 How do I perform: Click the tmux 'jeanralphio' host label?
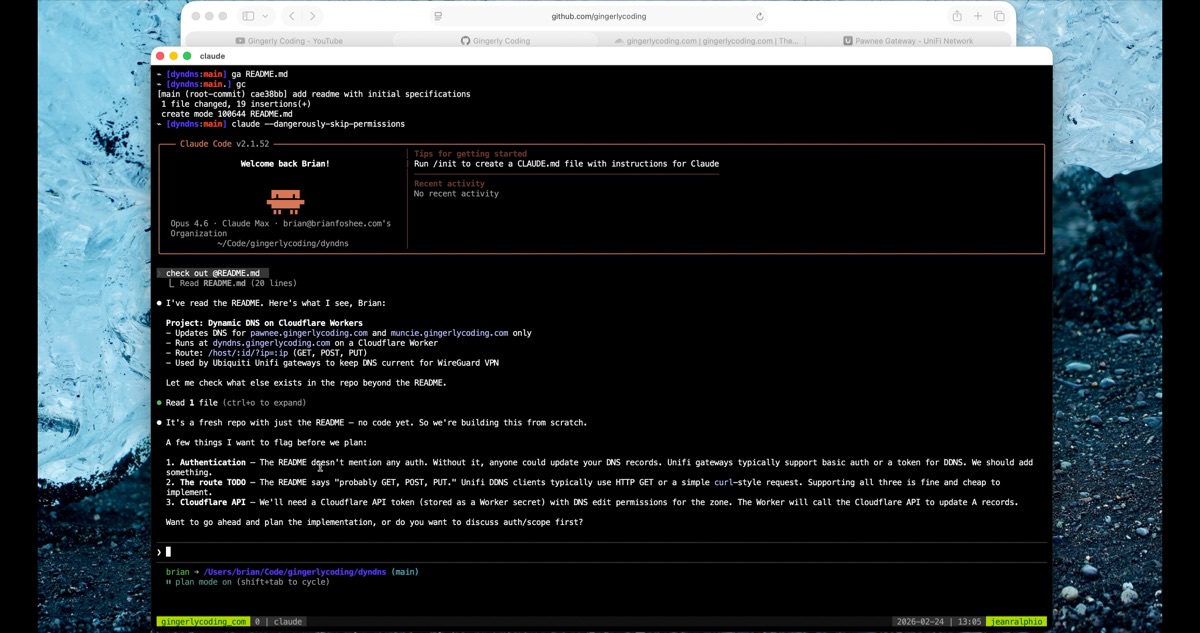(1017, 622)
